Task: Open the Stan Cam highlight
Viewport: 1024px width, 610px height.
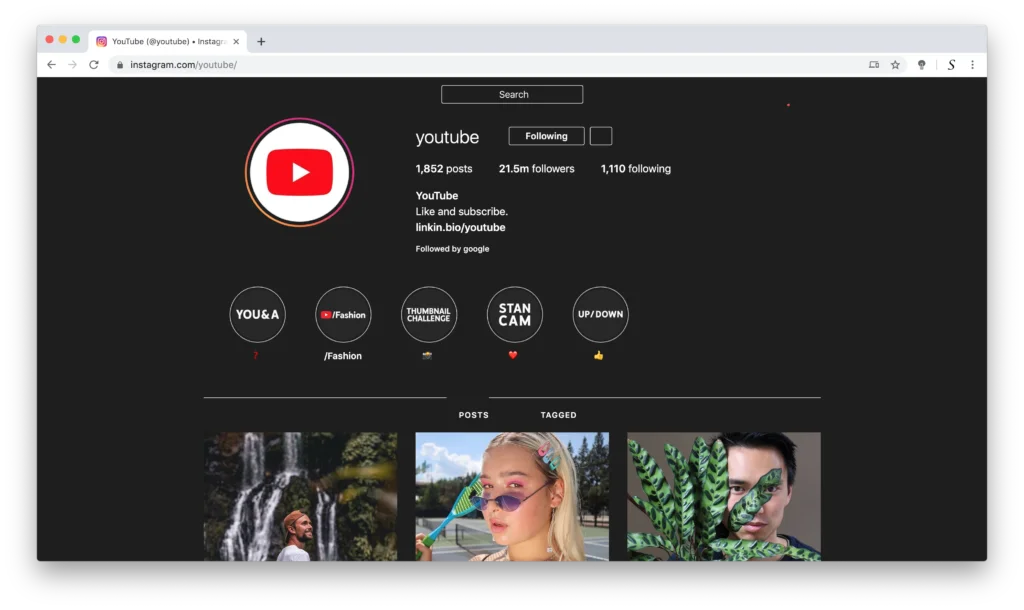Action: tap(515, 314)
